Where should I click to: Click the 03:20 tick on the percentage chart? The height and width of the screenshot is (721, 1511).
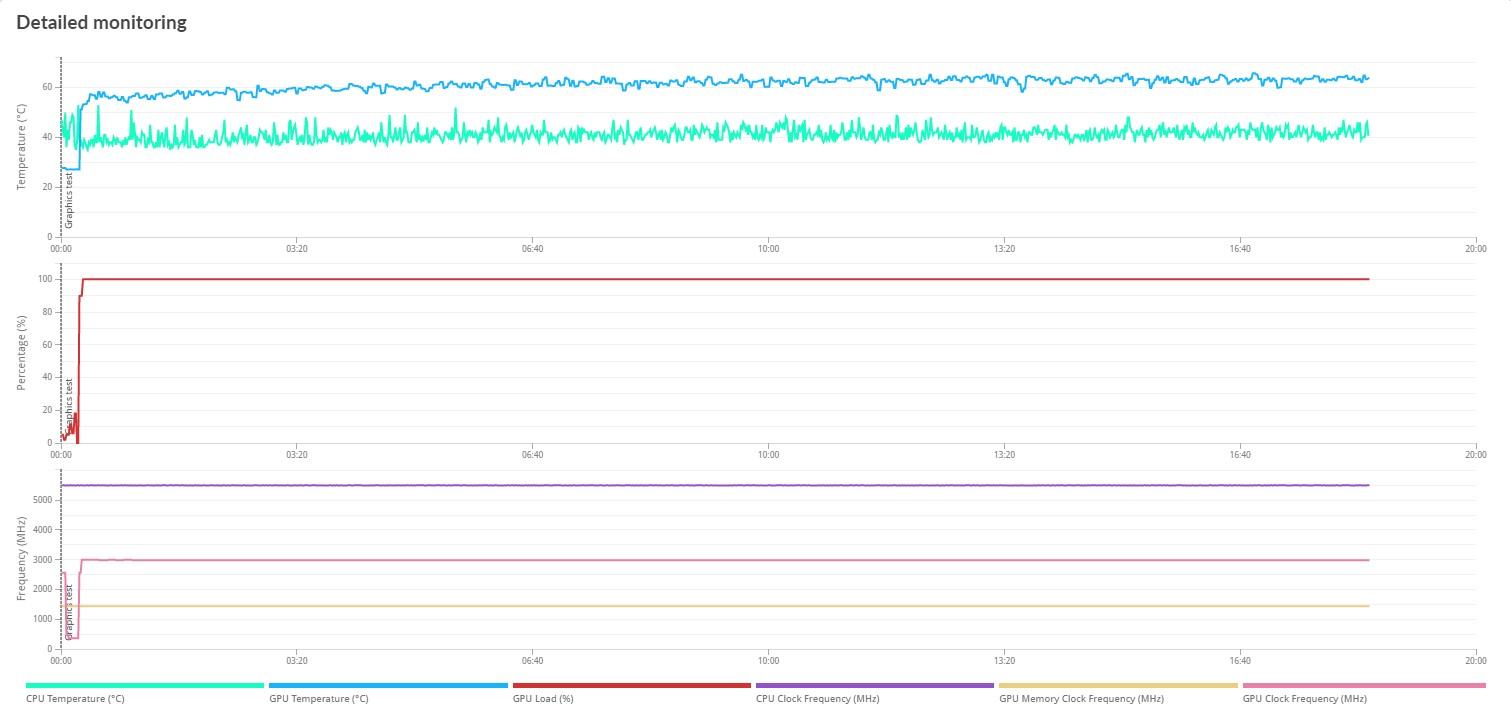pos(297,455)
